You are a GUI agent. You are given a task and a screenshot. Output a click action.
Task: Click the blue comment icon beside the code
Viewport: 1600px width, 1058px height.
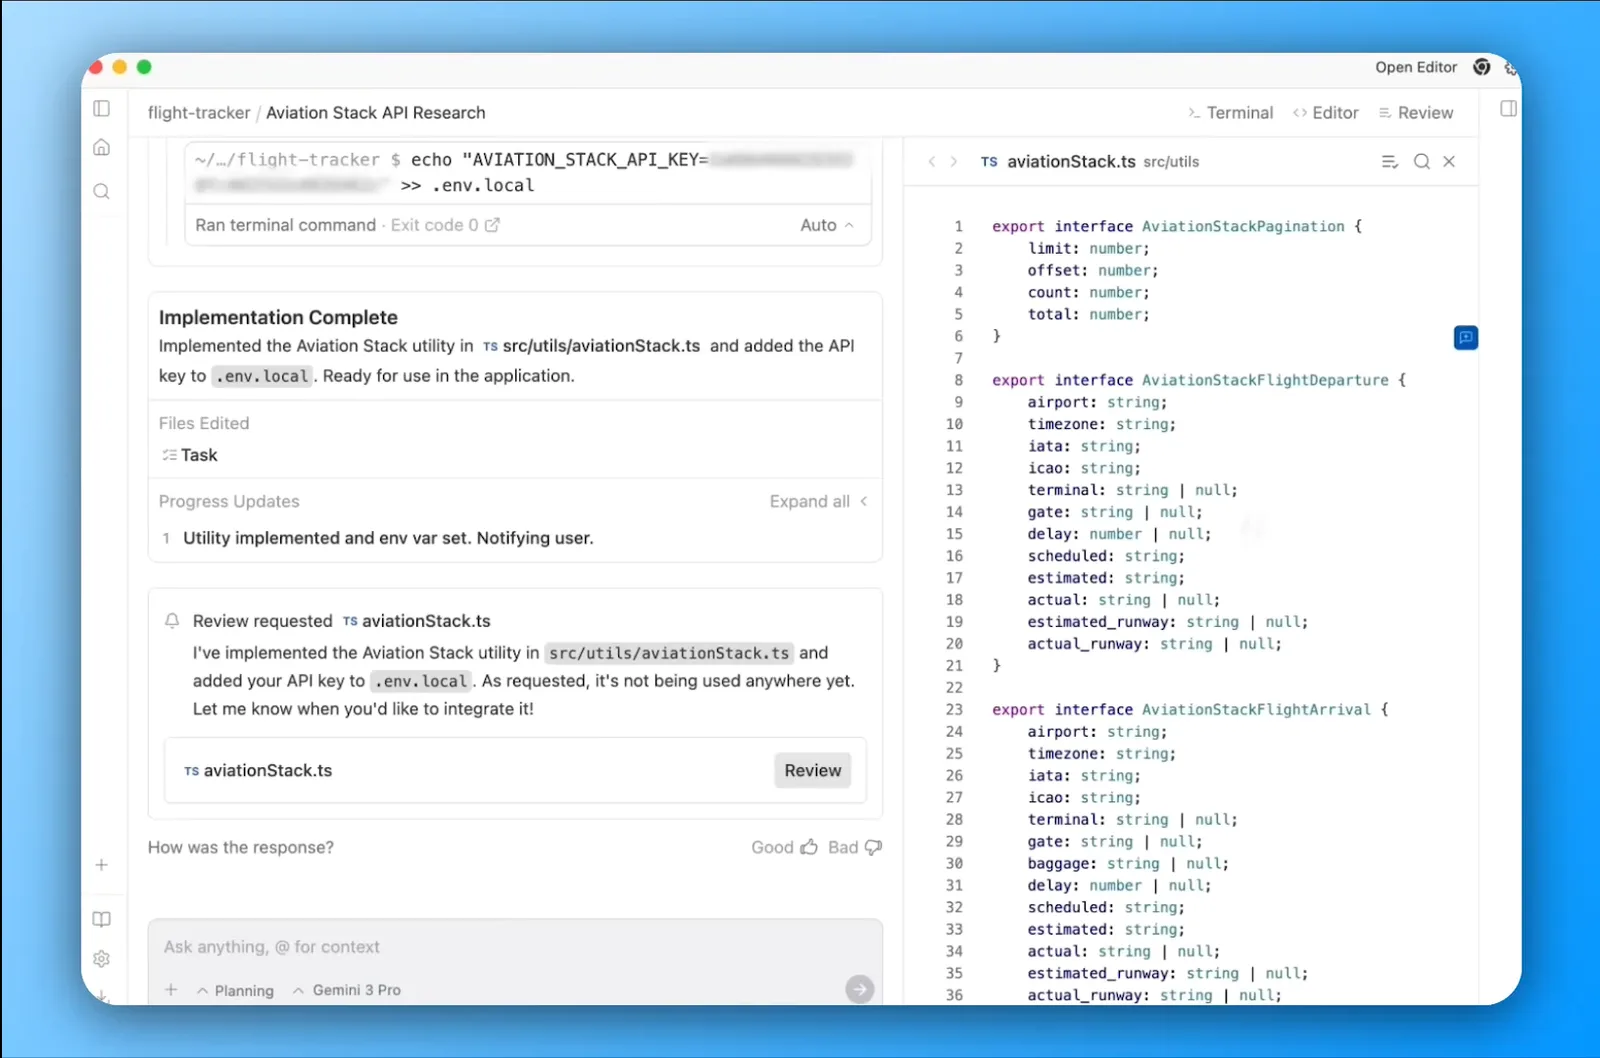(x=1466, y=338)
